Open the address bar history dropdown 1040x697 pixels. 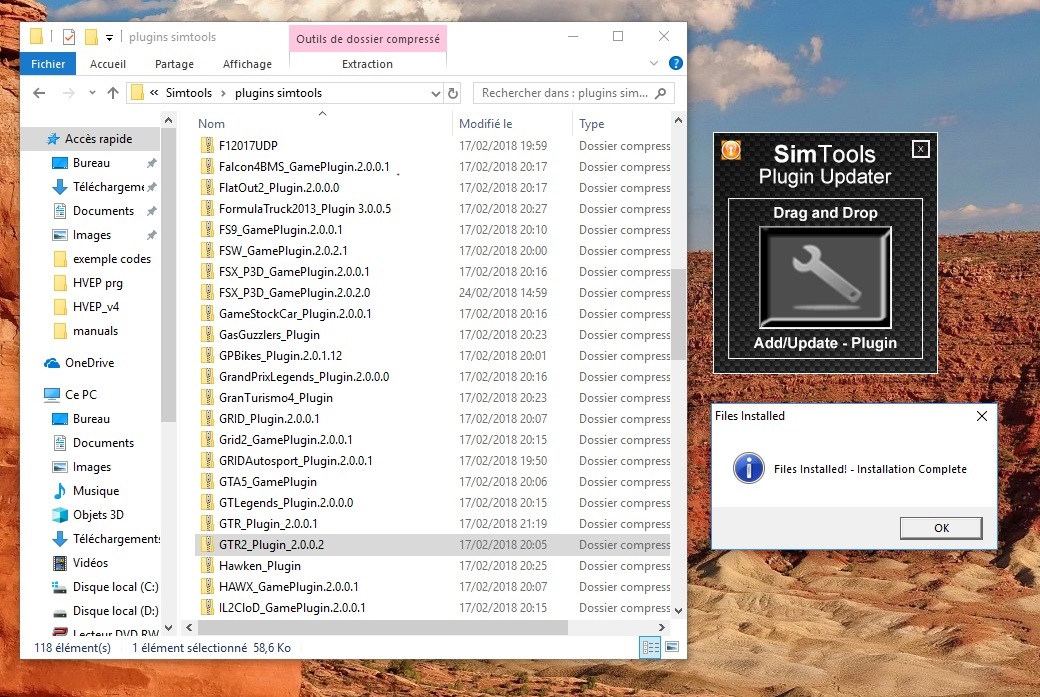(x=435, y=93)
